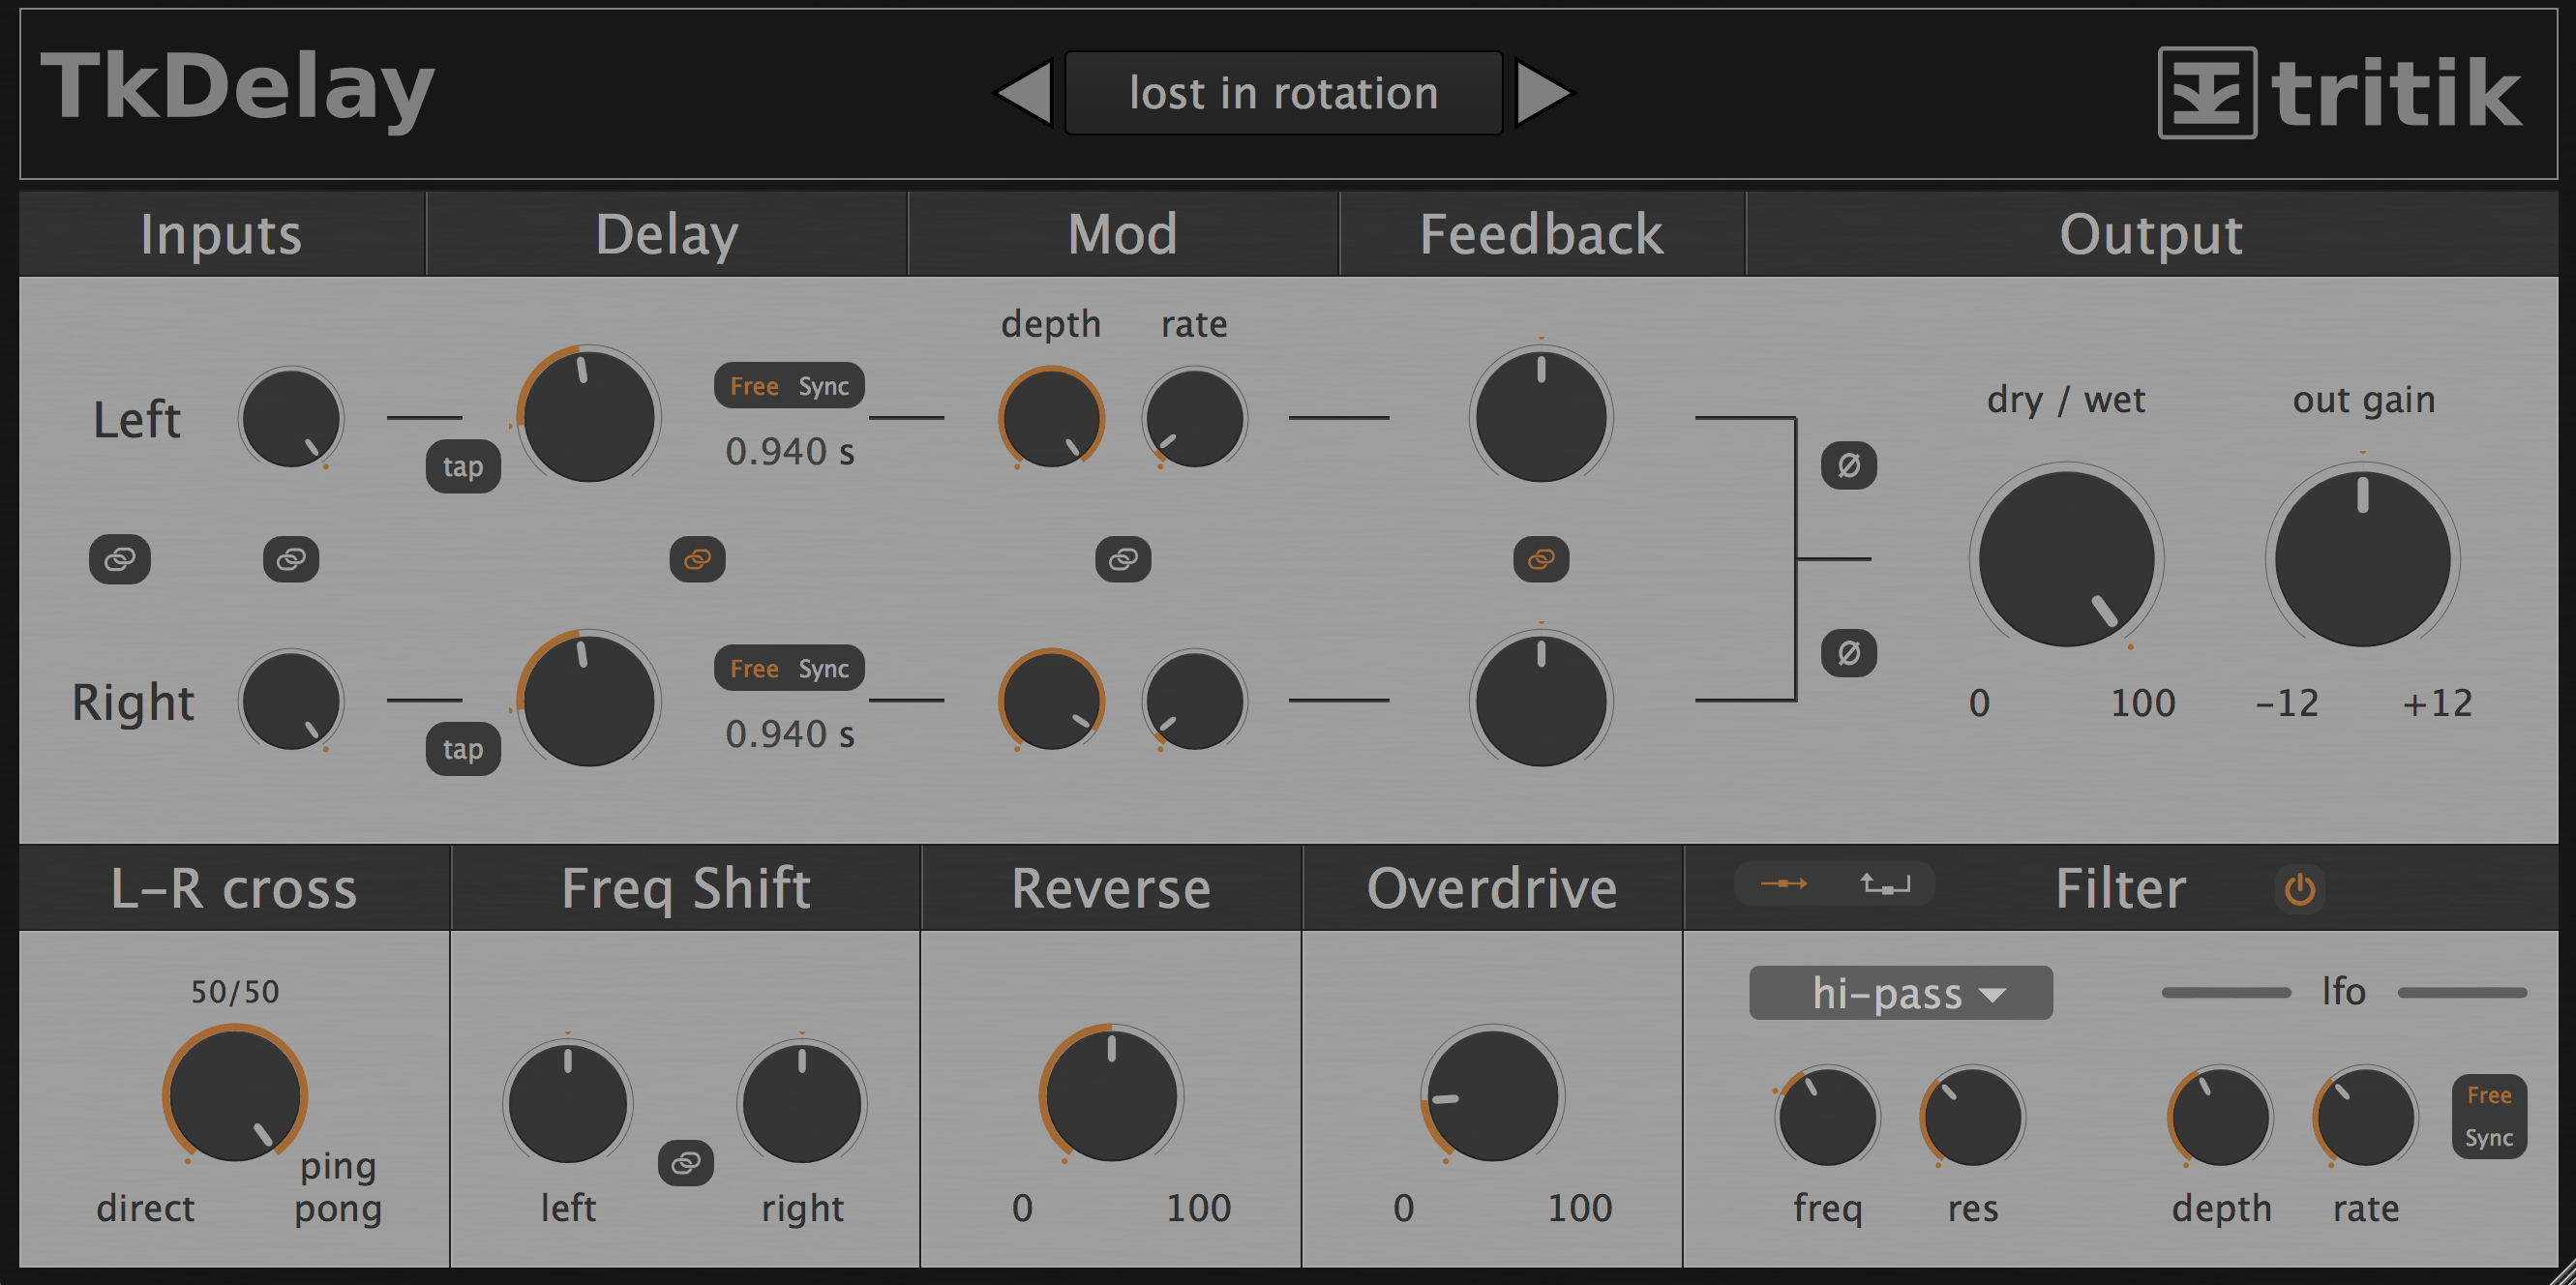This screenshot has height=1285, width=2576.
Task: Click the Output section header
Action: (x=2151, y=234)
